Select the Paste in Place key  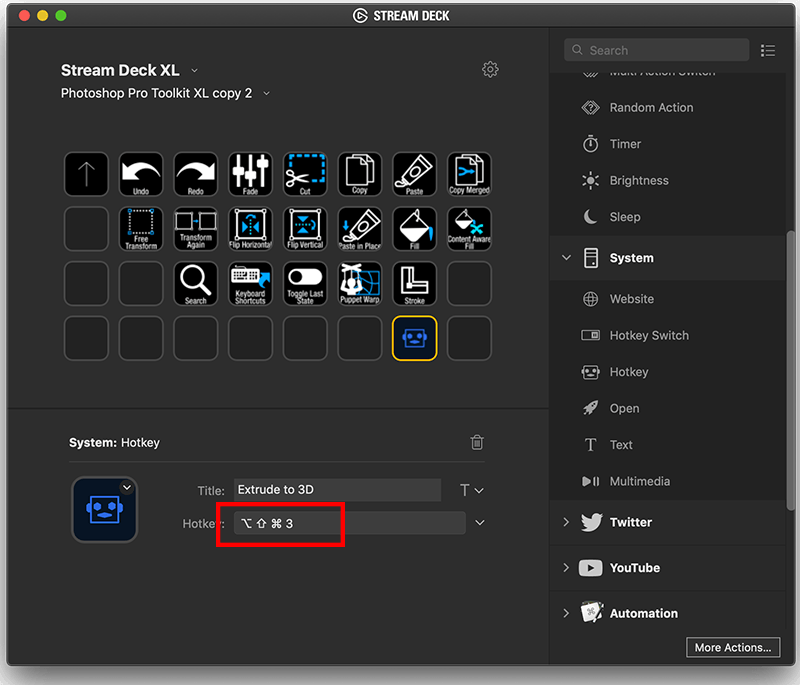pyautogui.click(x=360, y=229)
